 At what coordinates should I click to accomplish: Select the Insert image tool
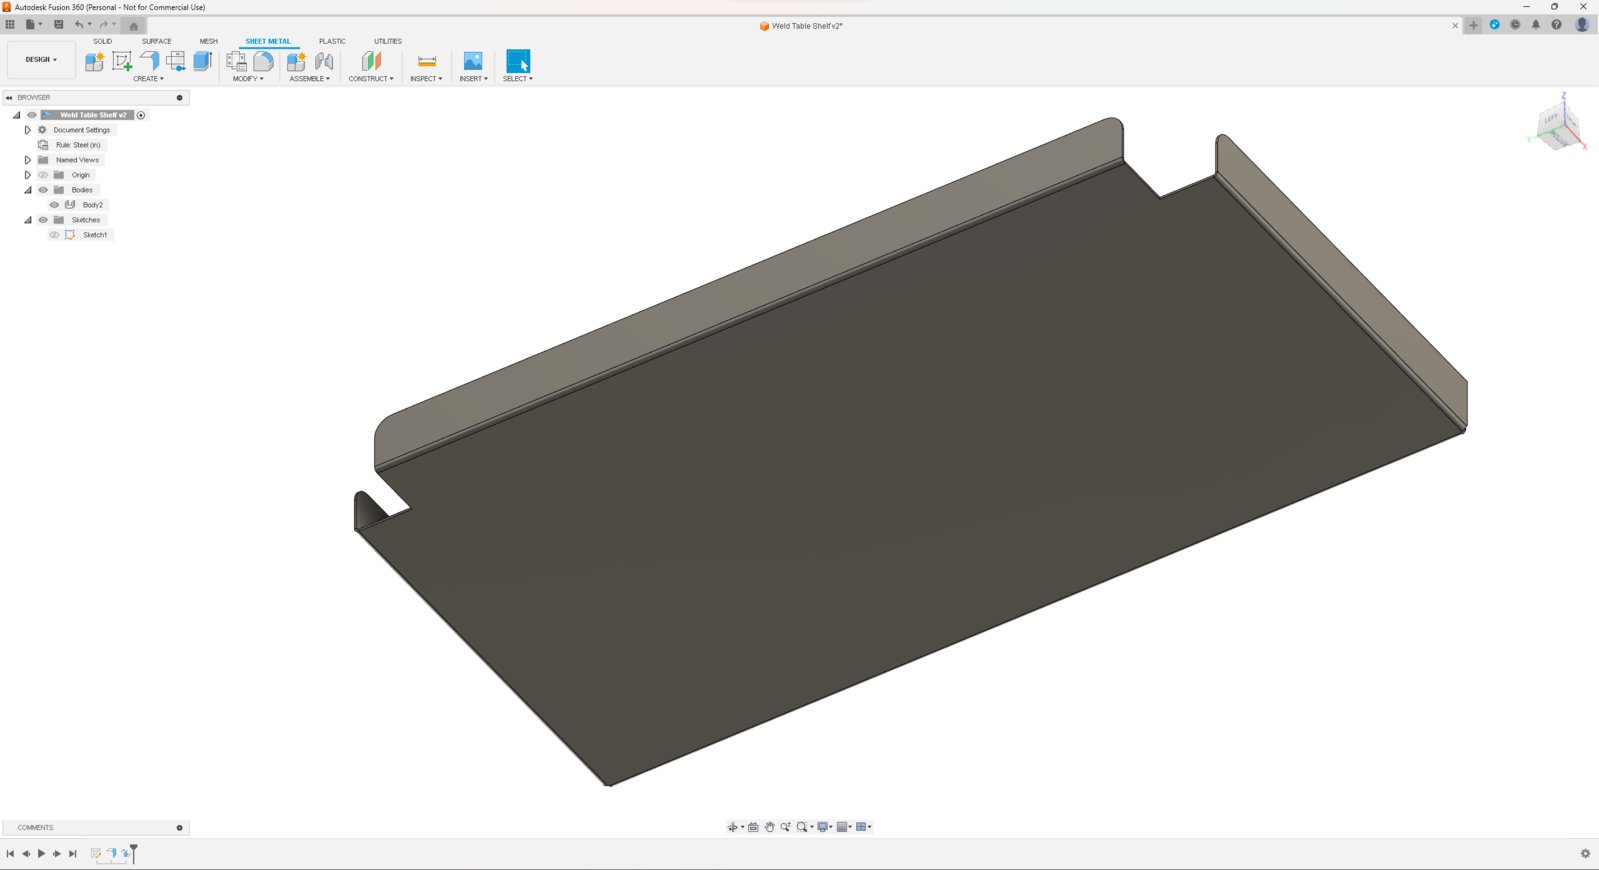[473, 61]
